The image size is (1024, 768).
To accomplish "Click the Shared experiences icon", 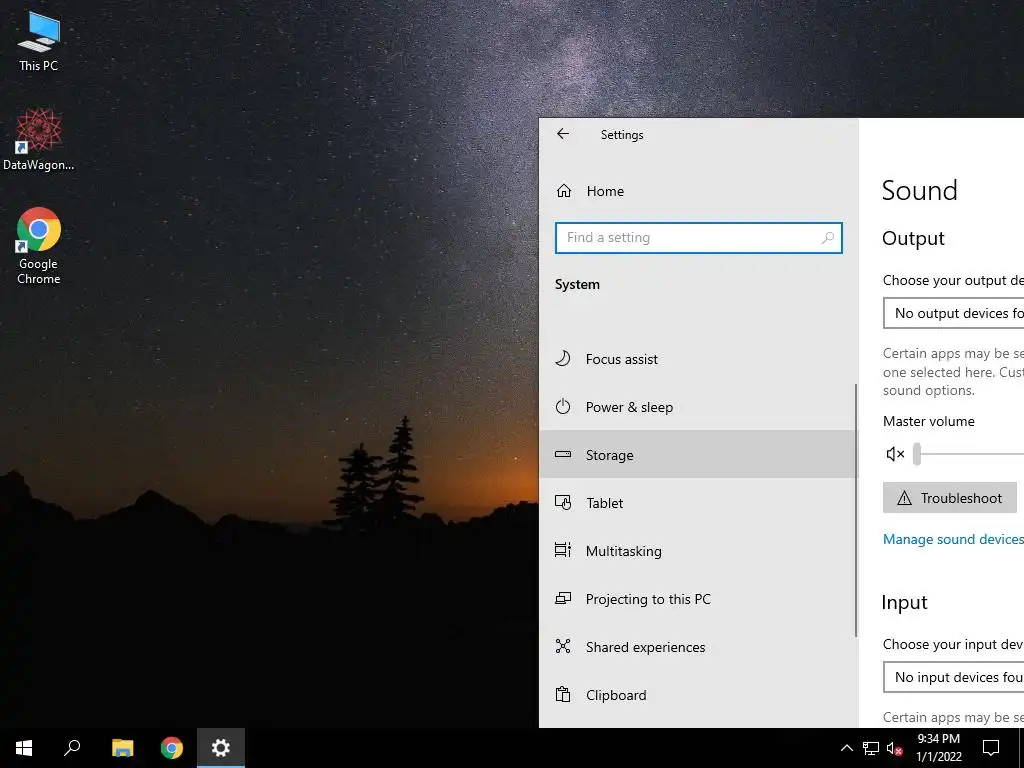I will pyautogui.click(x=563, y=646).
